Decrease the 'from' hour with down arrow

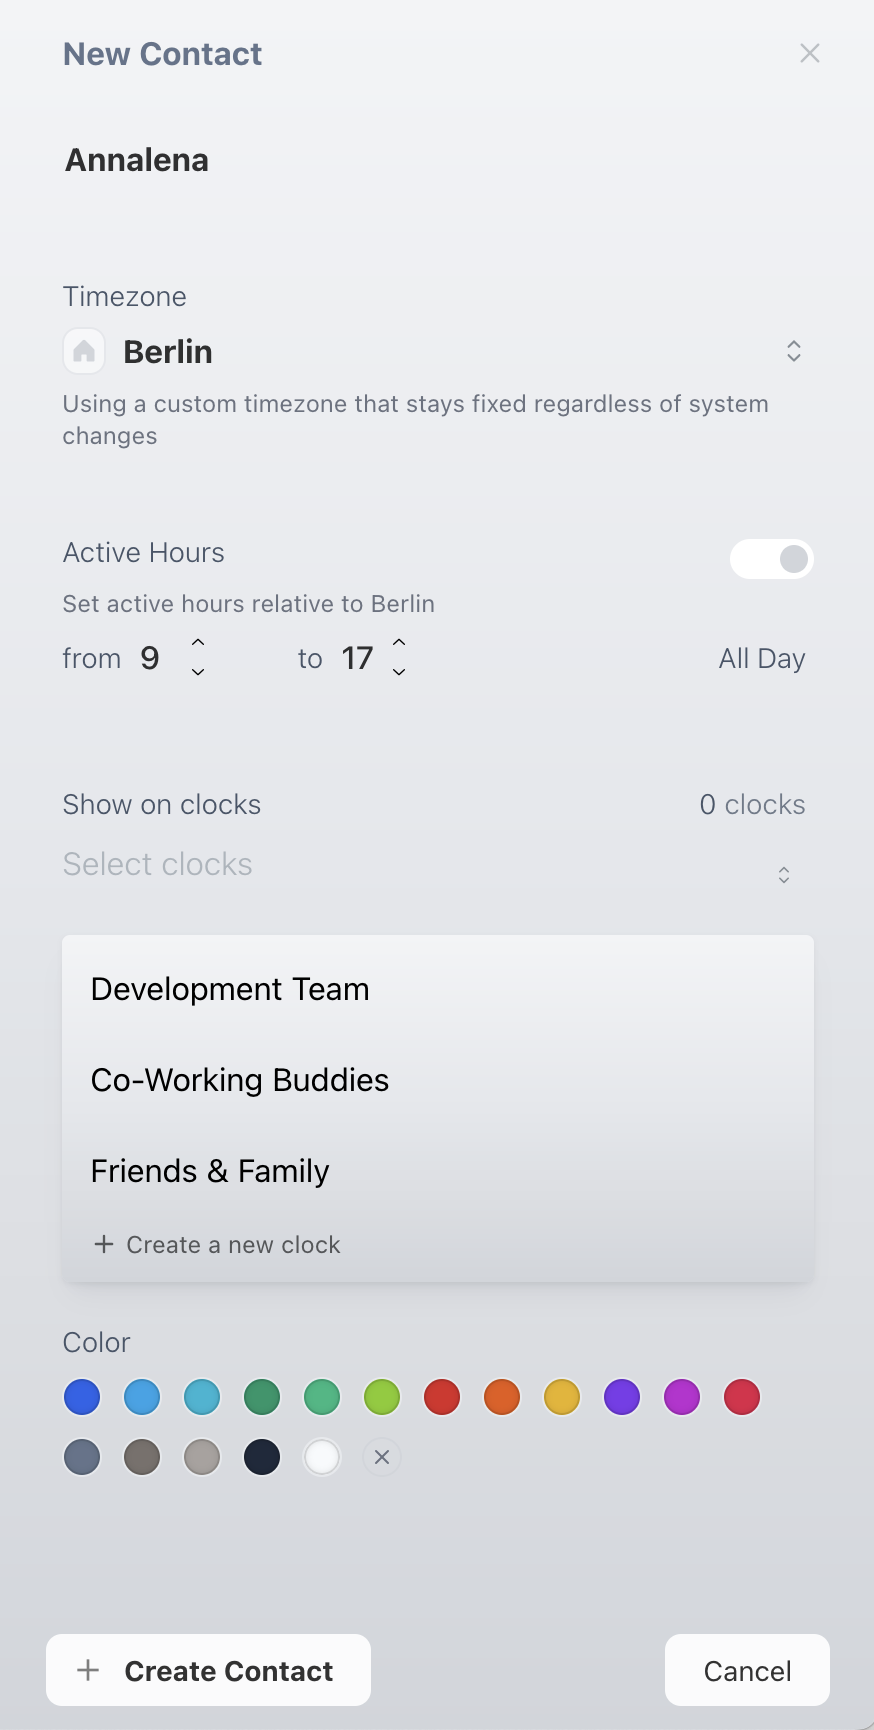(x=198, y=672)
